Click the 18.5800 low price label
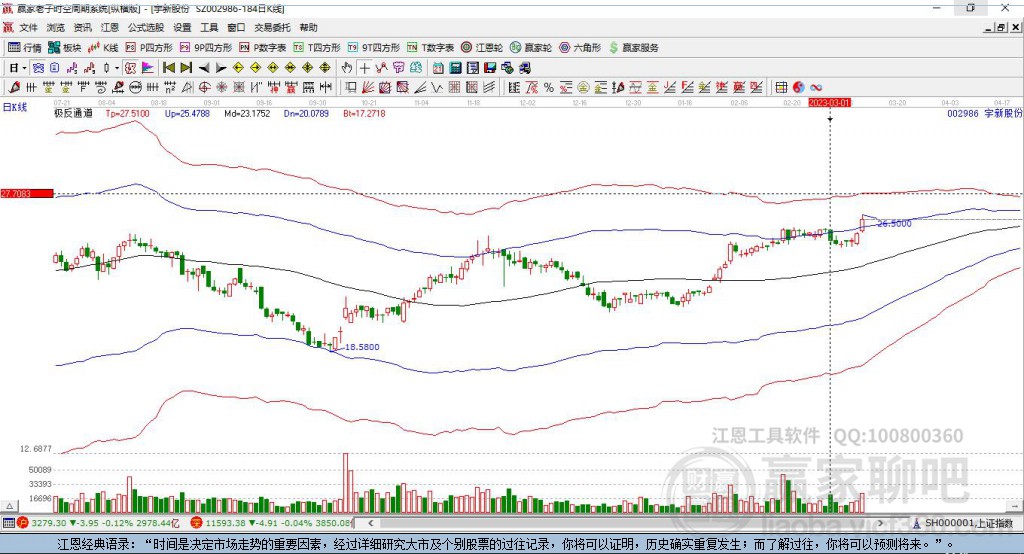1024x554 pixels. pos(362,347)
